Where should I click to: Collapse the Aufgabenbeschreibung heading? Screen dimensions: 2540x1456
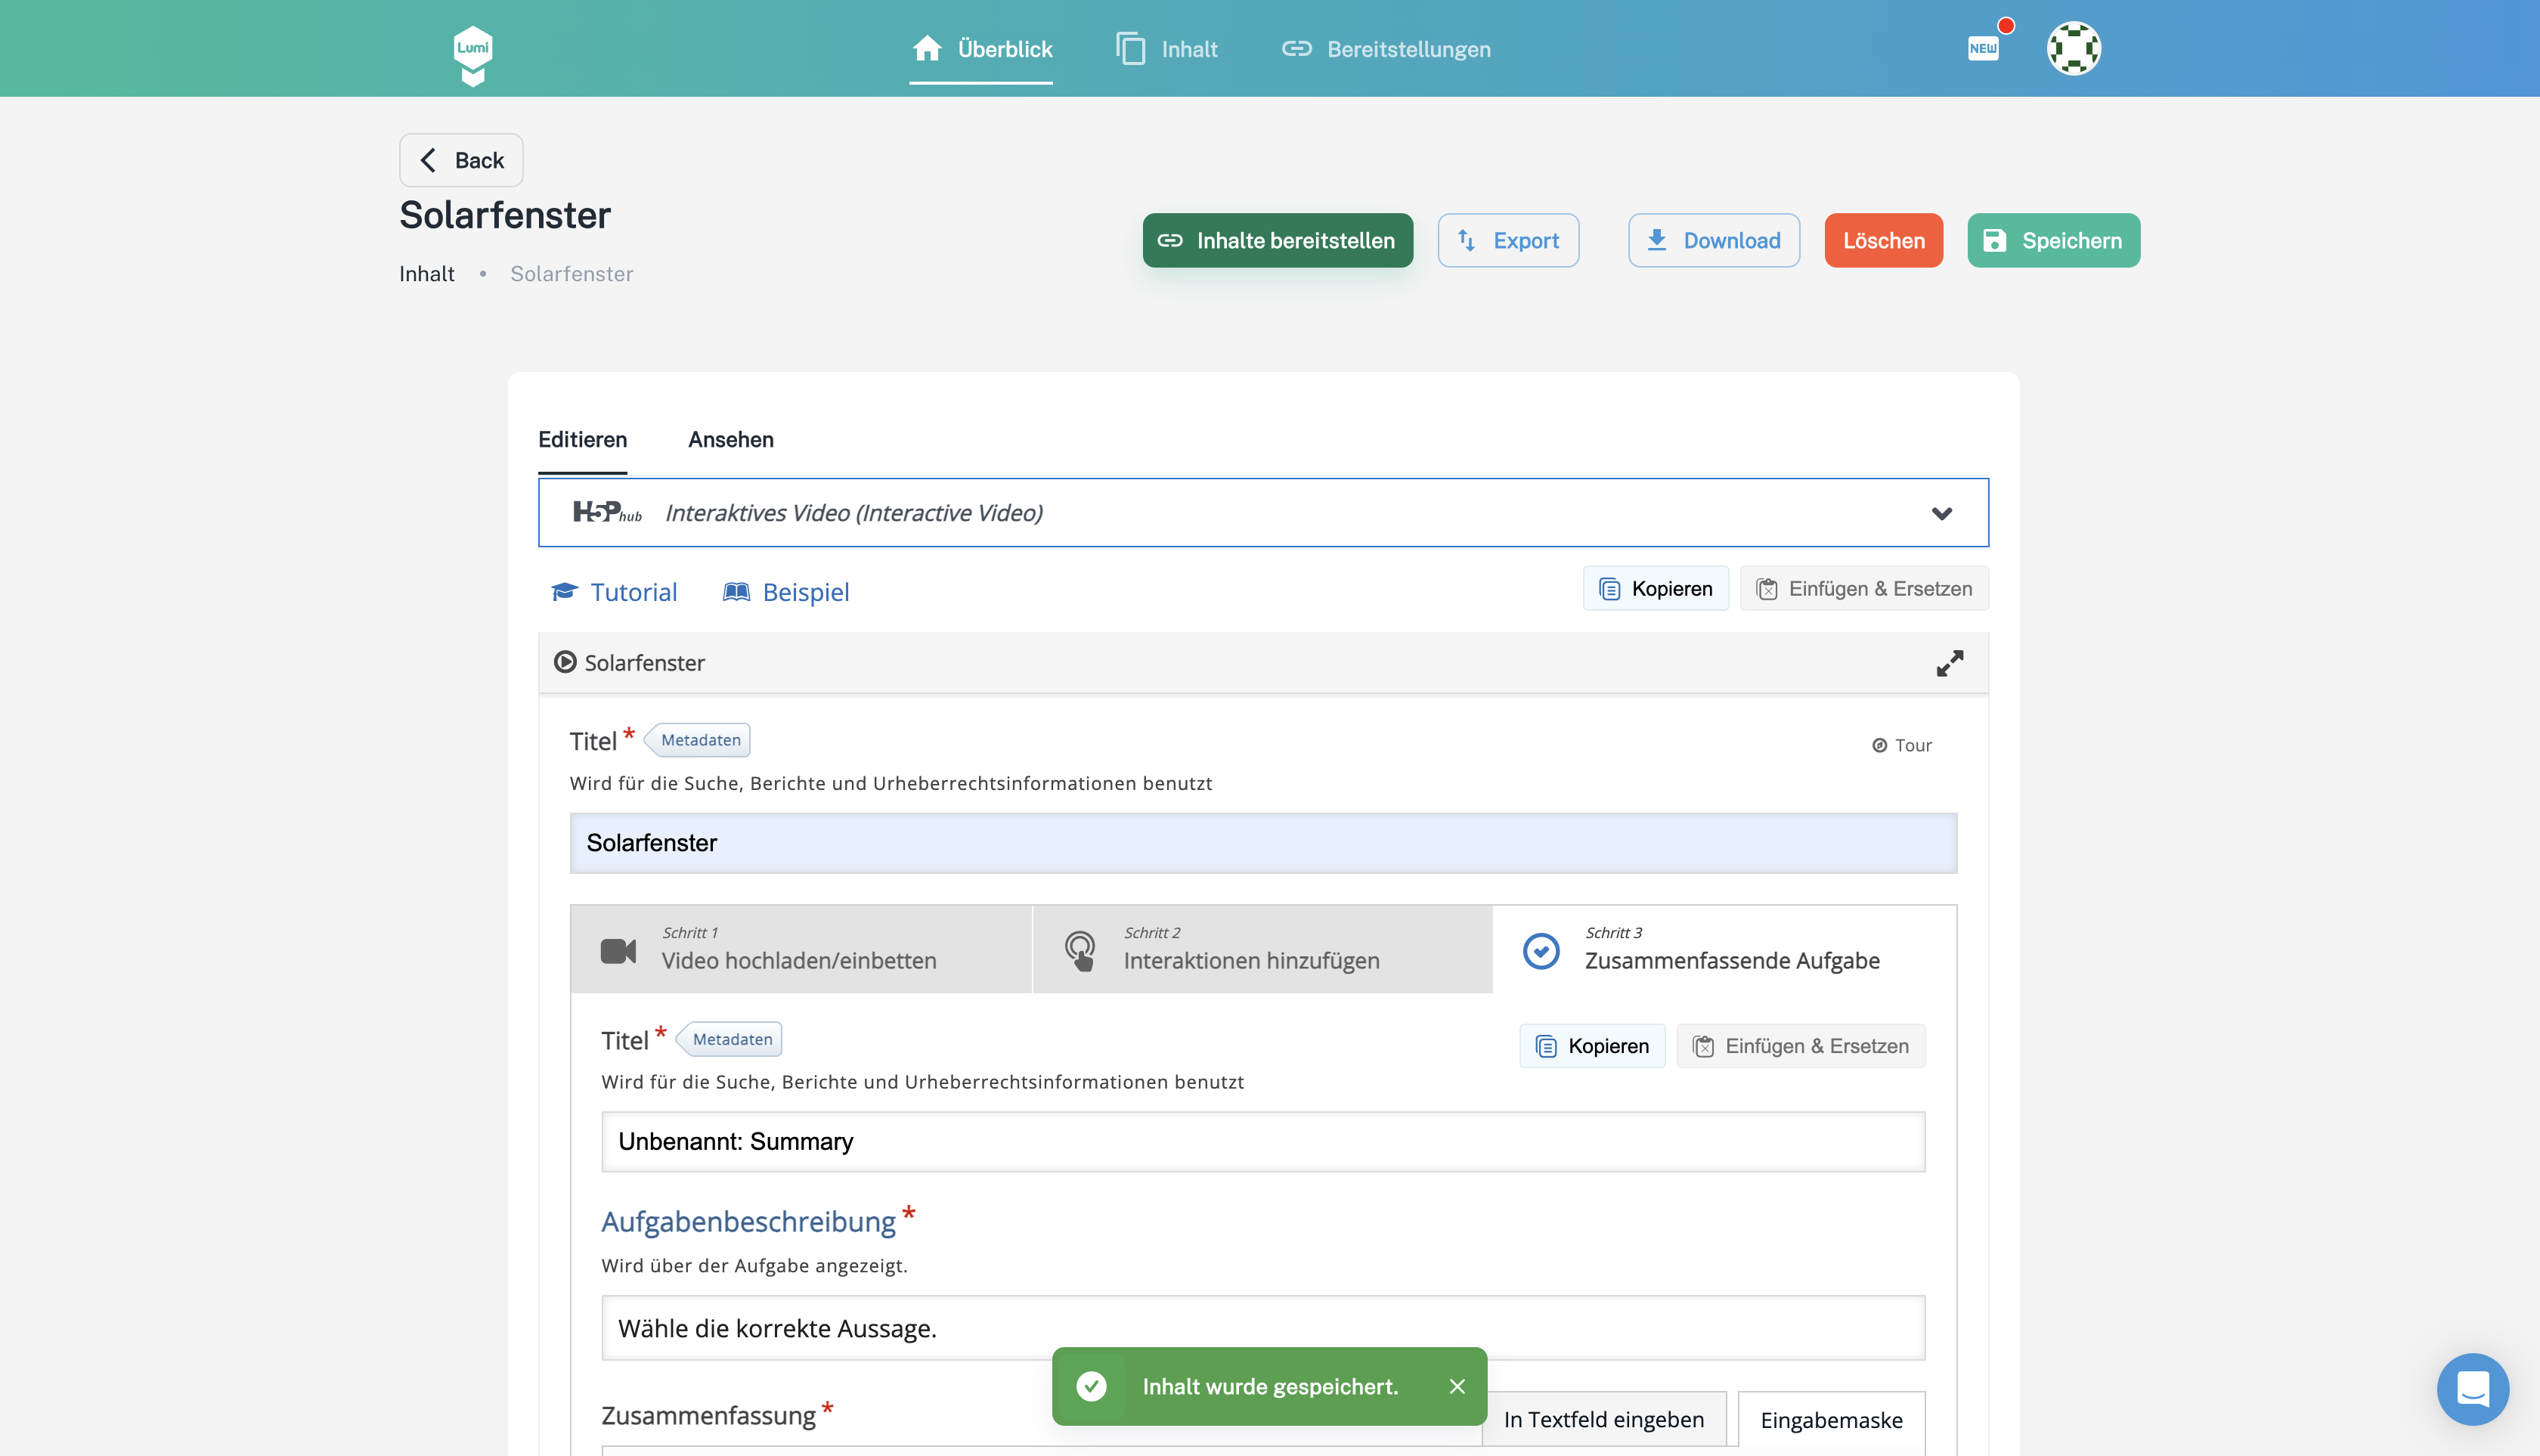(x=748, y=1221)
